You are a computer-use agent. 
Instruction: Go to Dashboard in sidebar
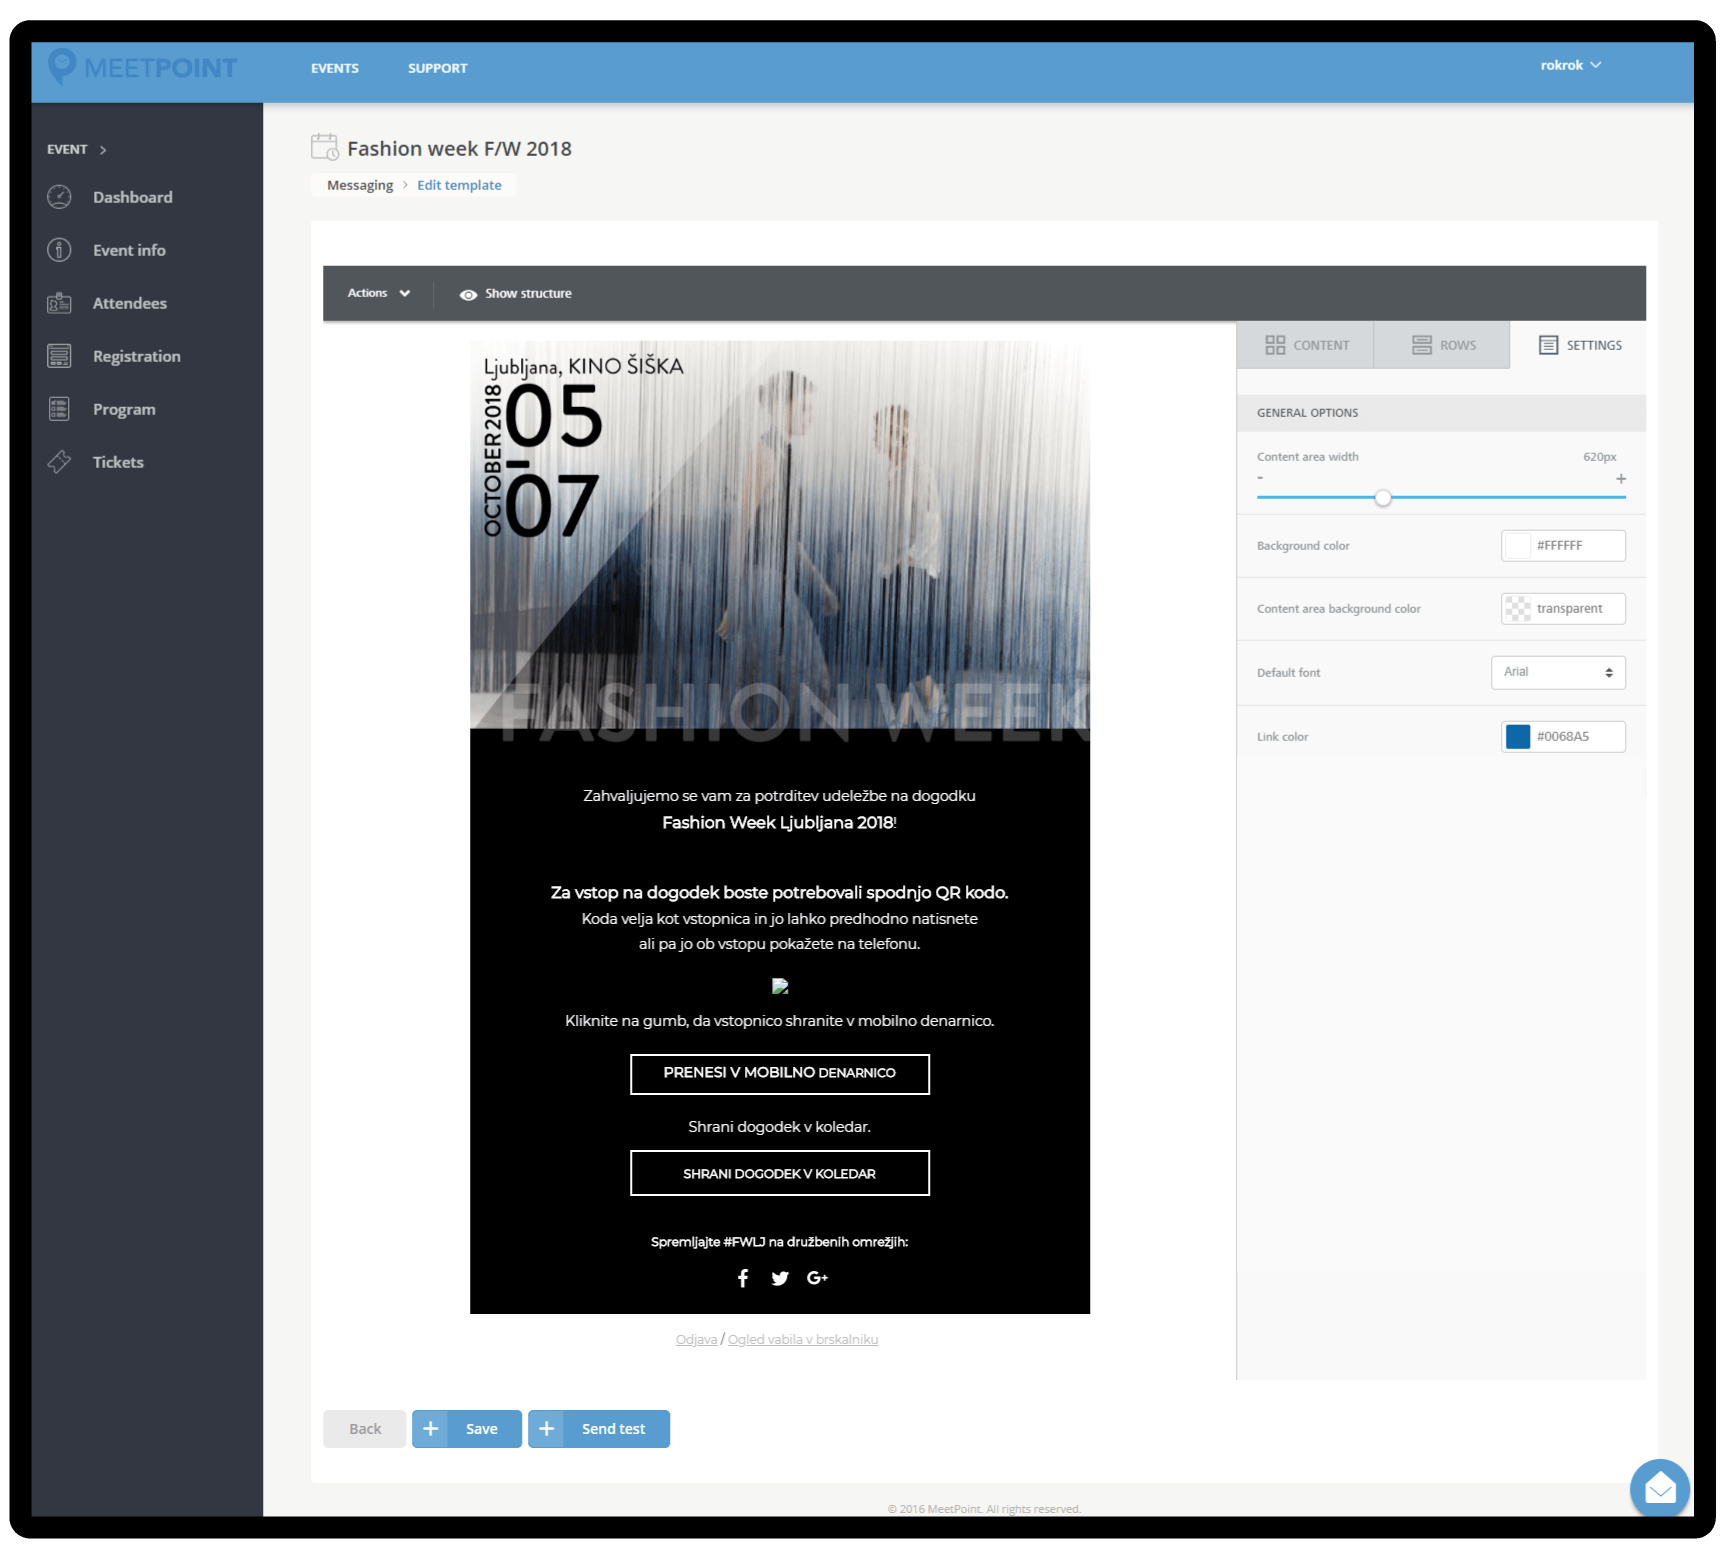pyautogui.click(x=133, y=197)
